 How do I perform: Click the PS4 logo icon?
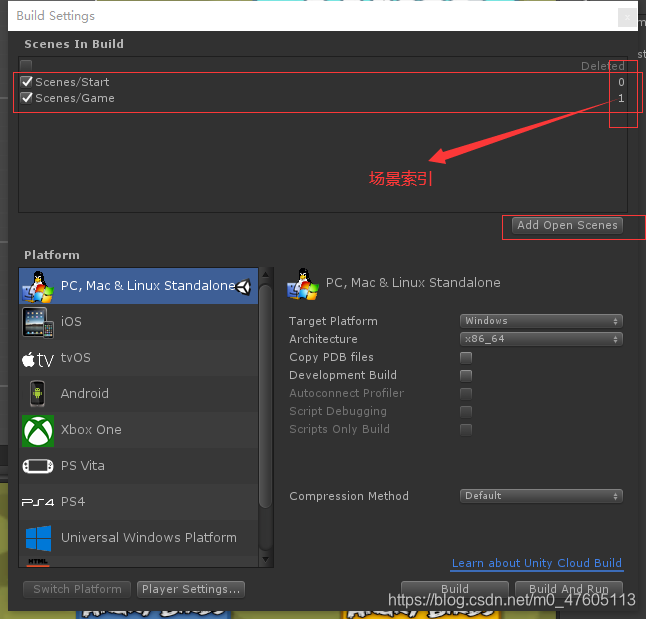38,502
